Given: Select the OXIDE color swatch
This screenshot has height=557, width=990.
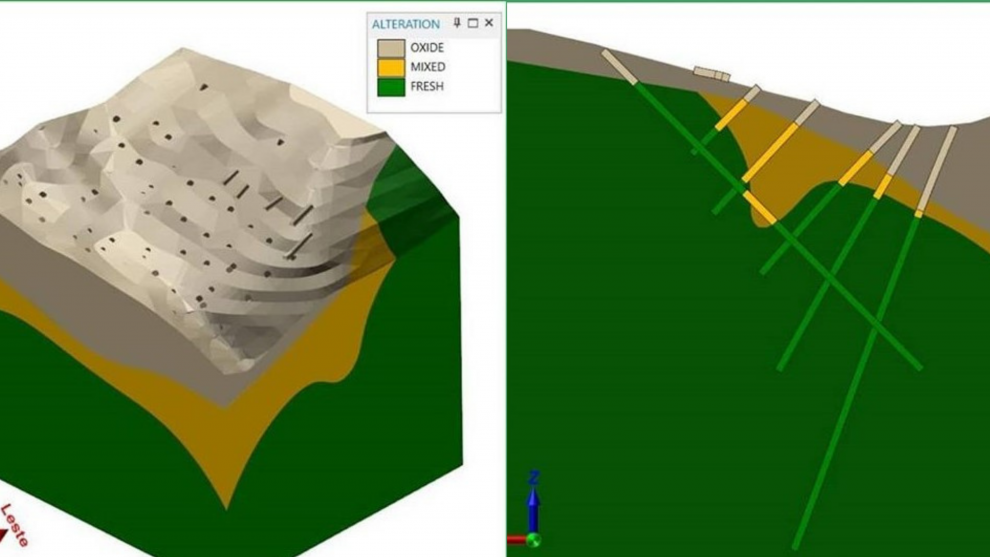Looking at the screenshot, I should point(391,48).
